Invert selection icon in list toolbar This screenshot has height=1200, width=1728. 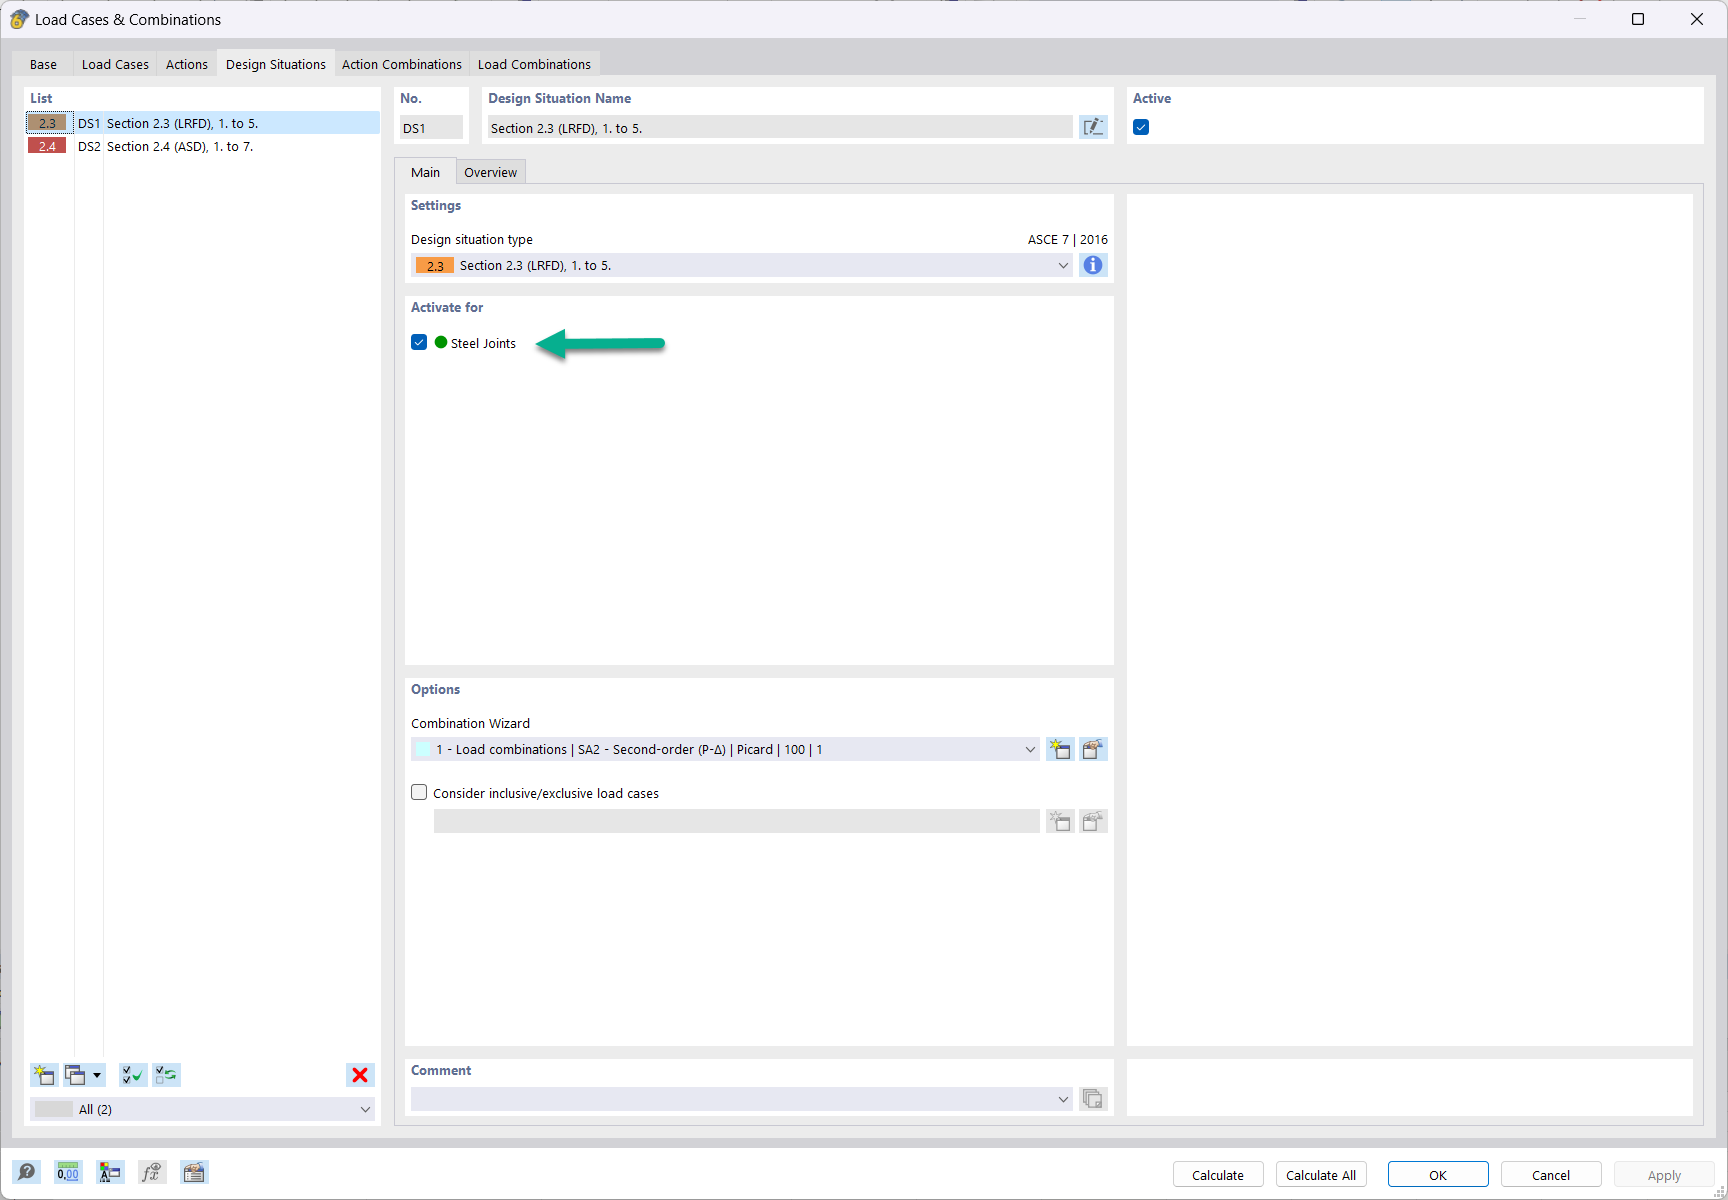166,1075
